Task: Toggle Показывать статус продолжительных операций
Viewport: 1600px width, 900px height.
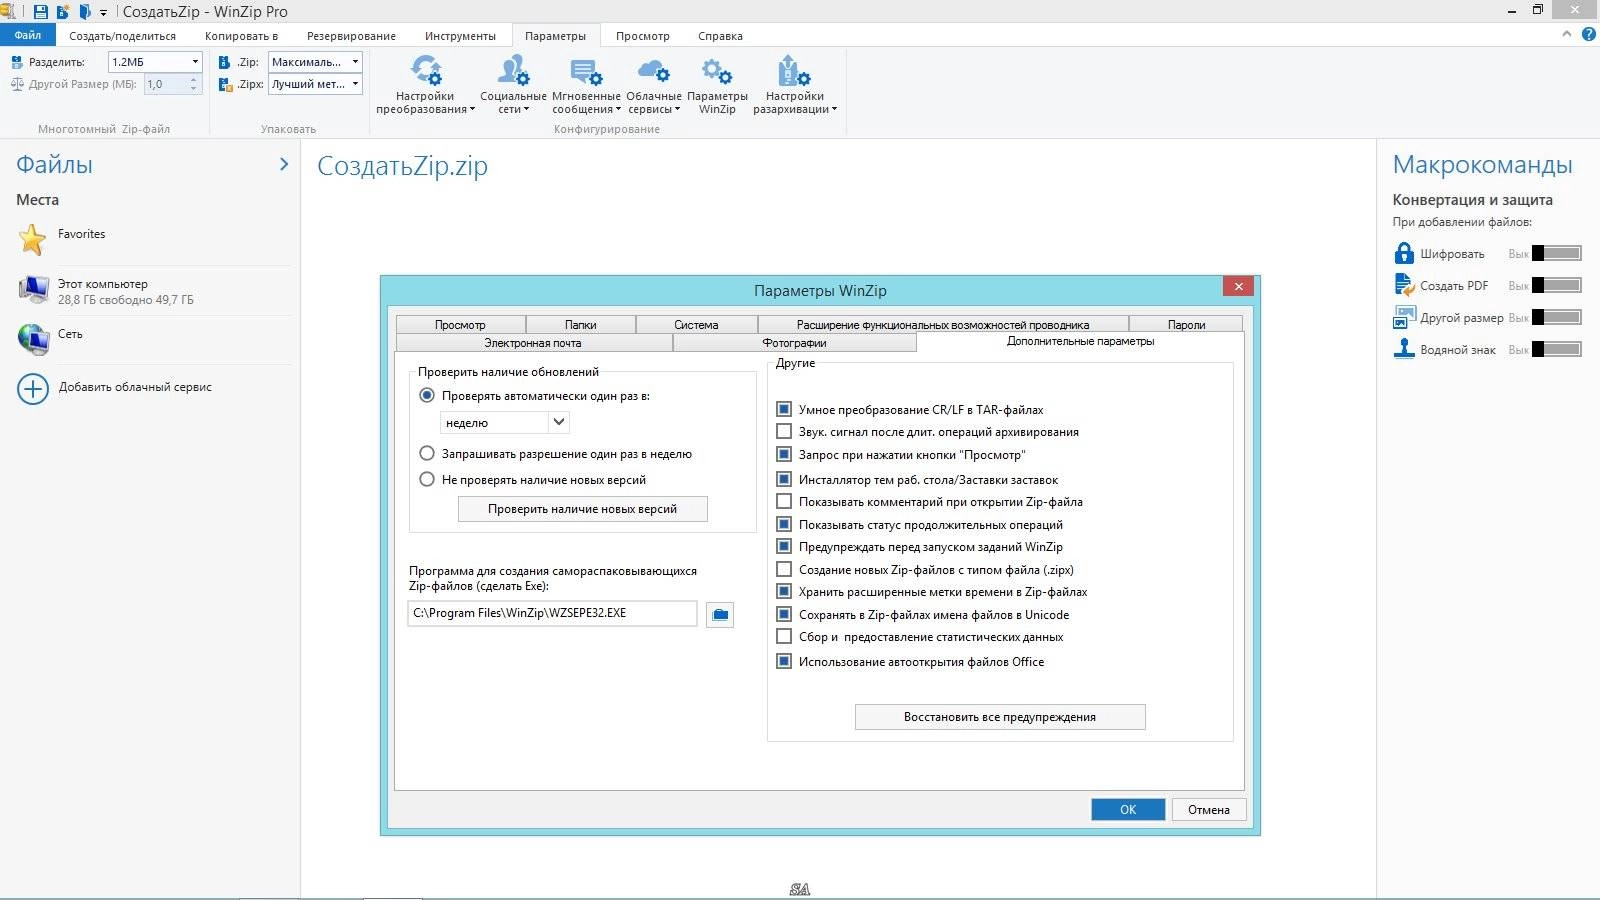Action: click(784, 524)
